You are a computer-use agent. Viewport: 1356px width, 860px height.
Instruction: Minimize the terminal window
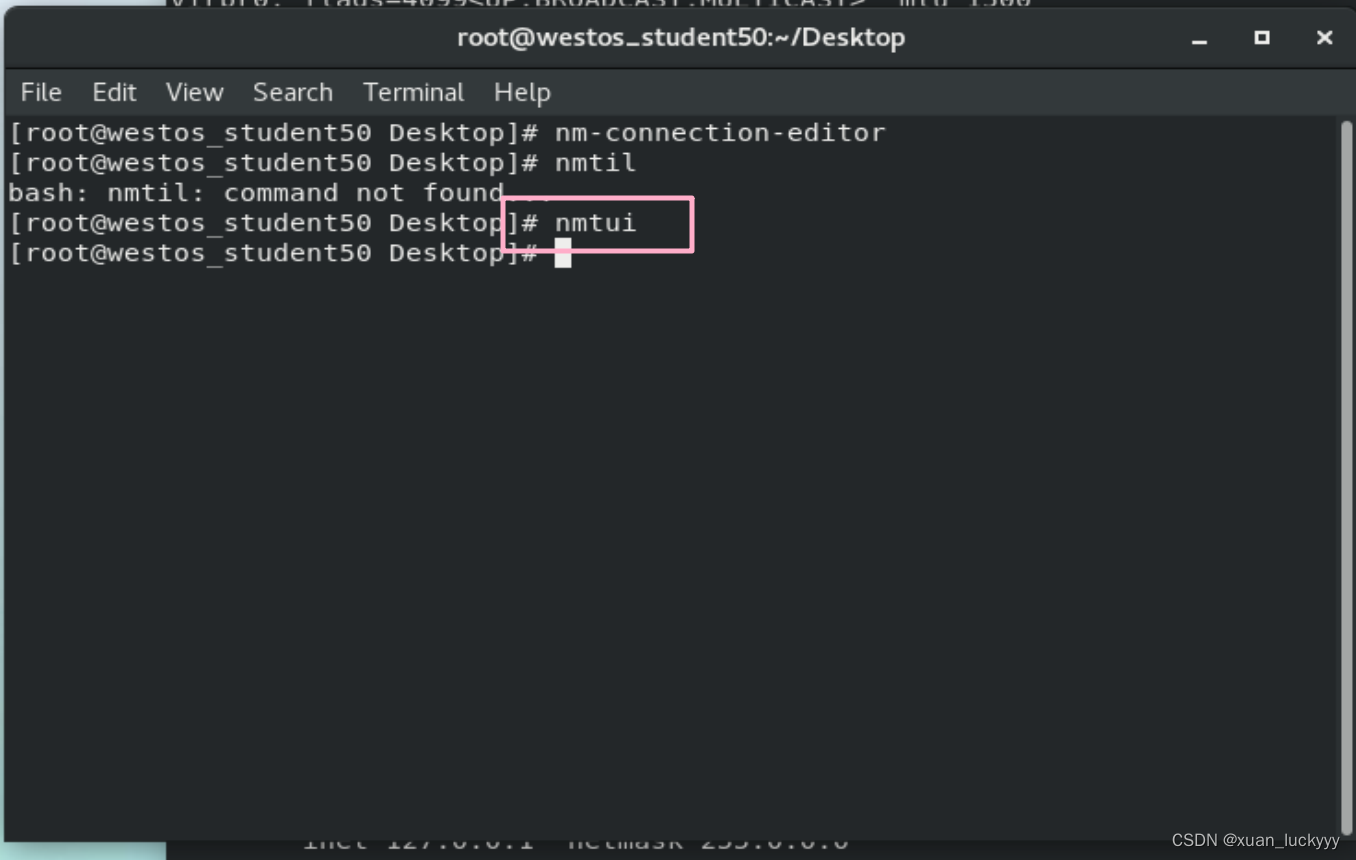click(x=1199, y=38)
